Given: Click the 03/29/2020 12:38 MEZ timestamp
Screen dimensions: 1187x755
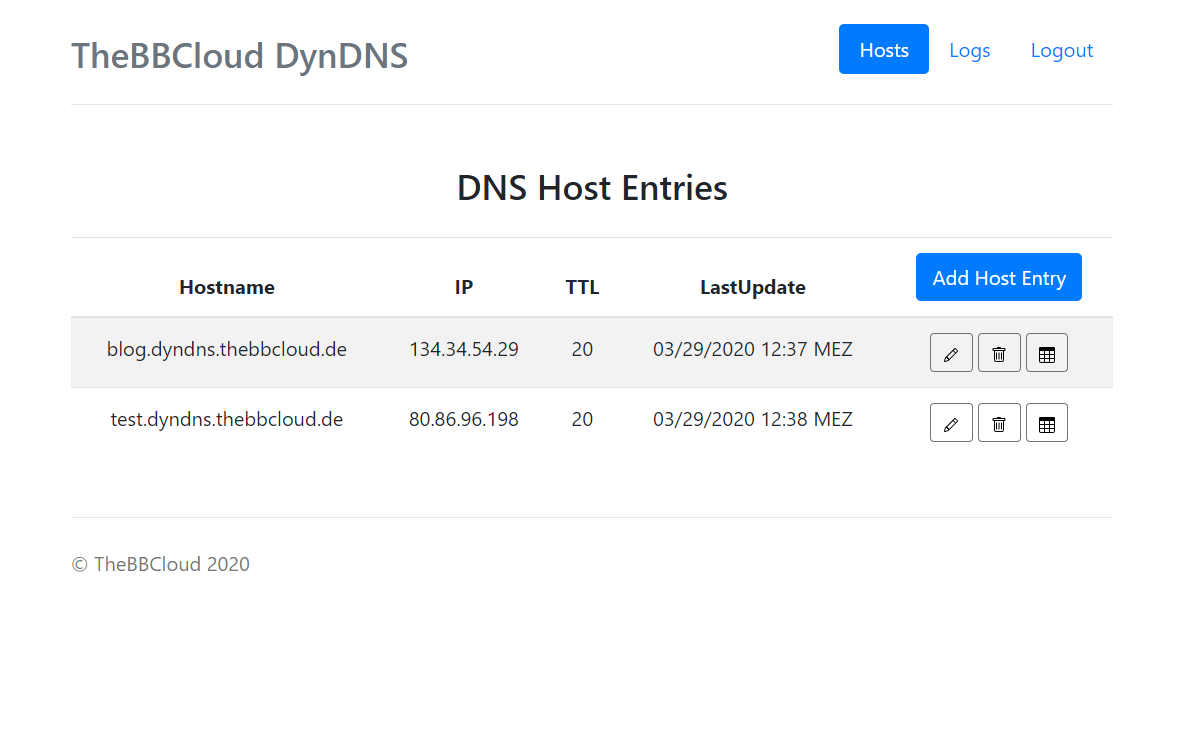Looking at the screenshot, I should 752,420.
